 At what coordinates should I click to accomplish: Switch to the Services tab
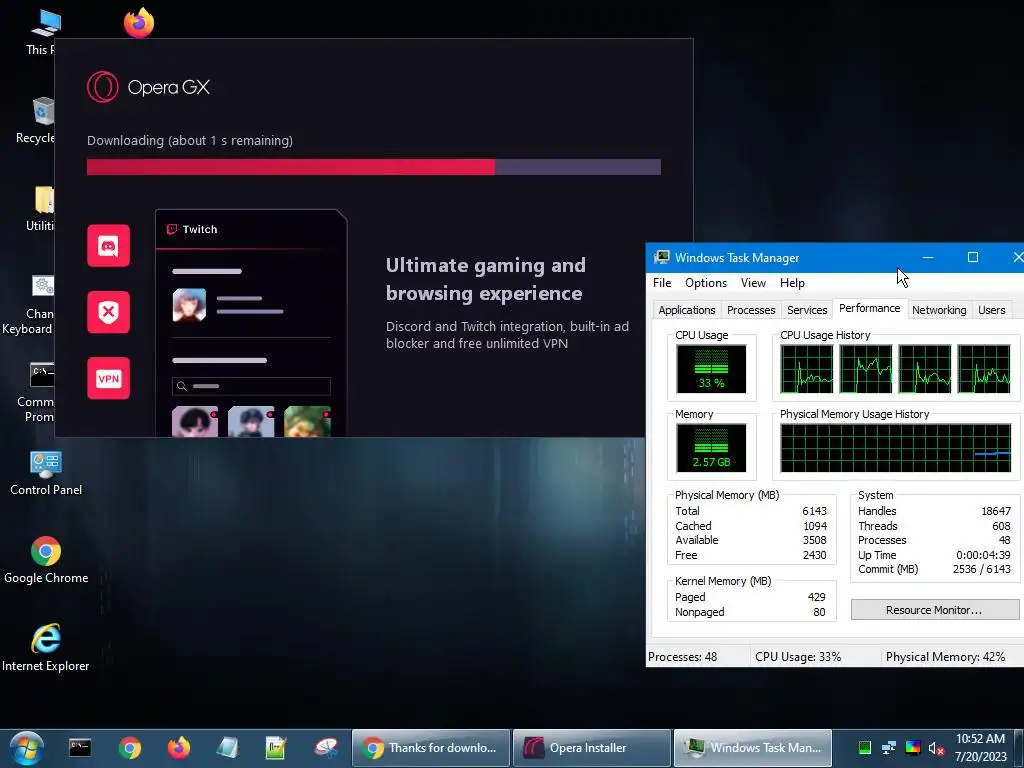pos(807,310)
